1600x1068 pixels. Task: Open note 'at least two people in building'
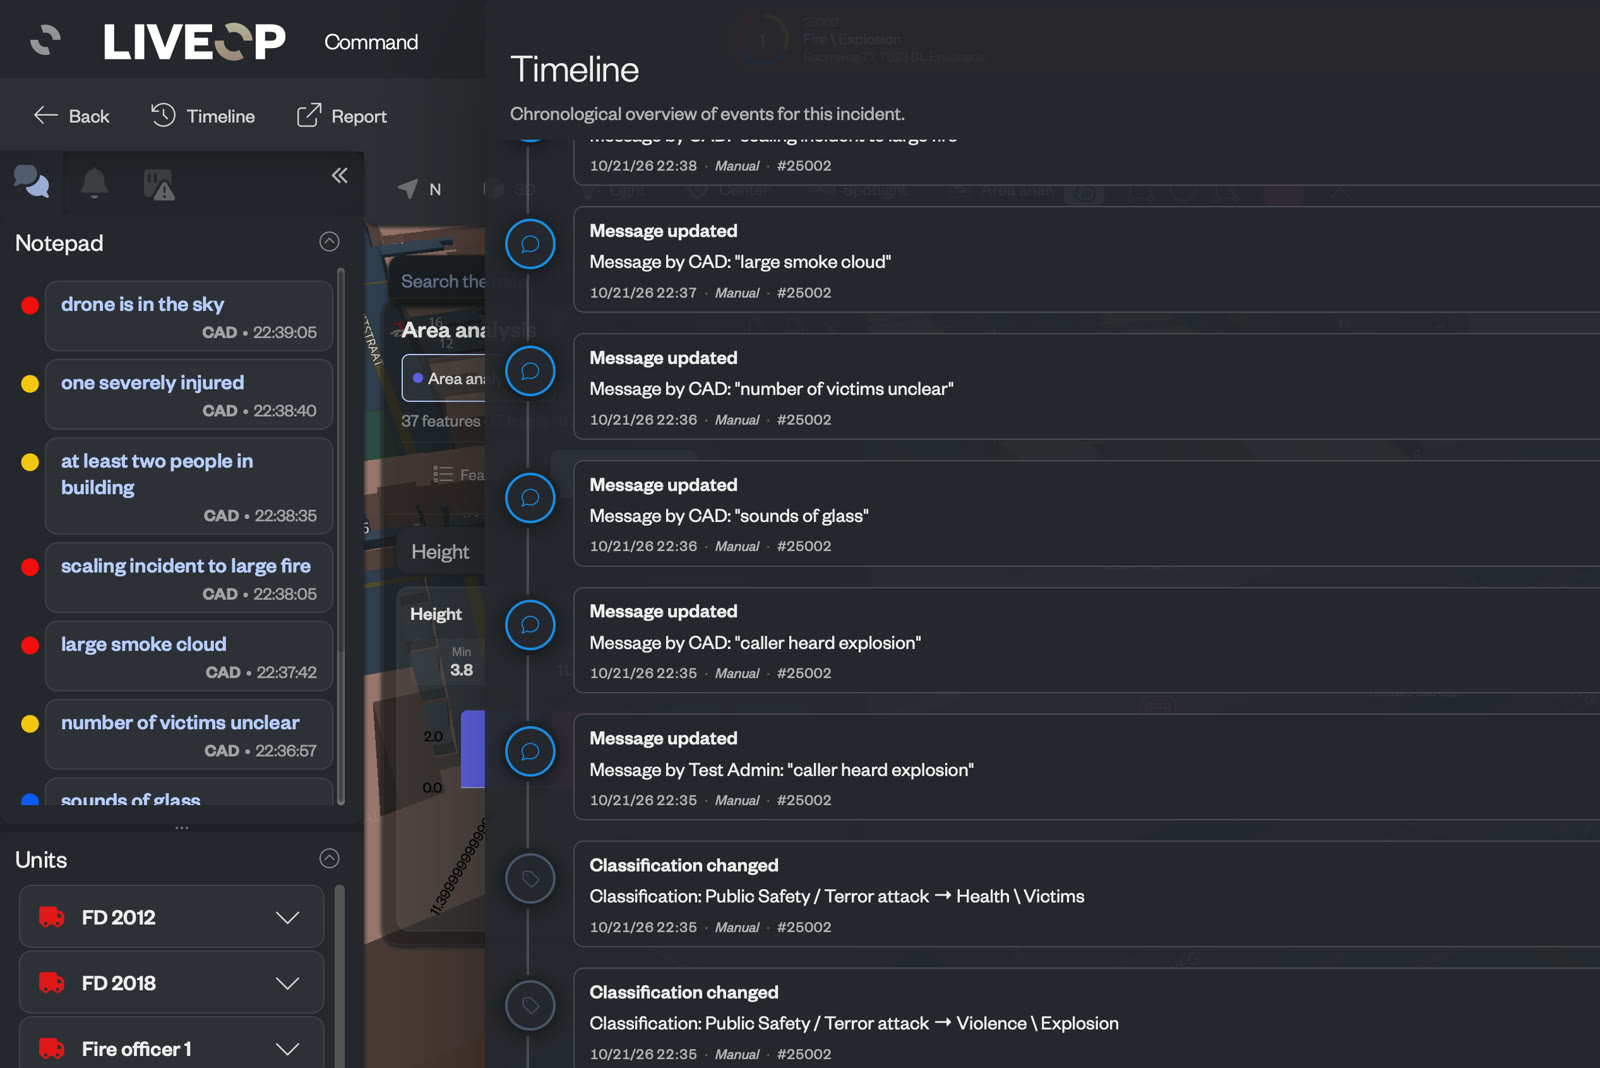tap(189, 486)
